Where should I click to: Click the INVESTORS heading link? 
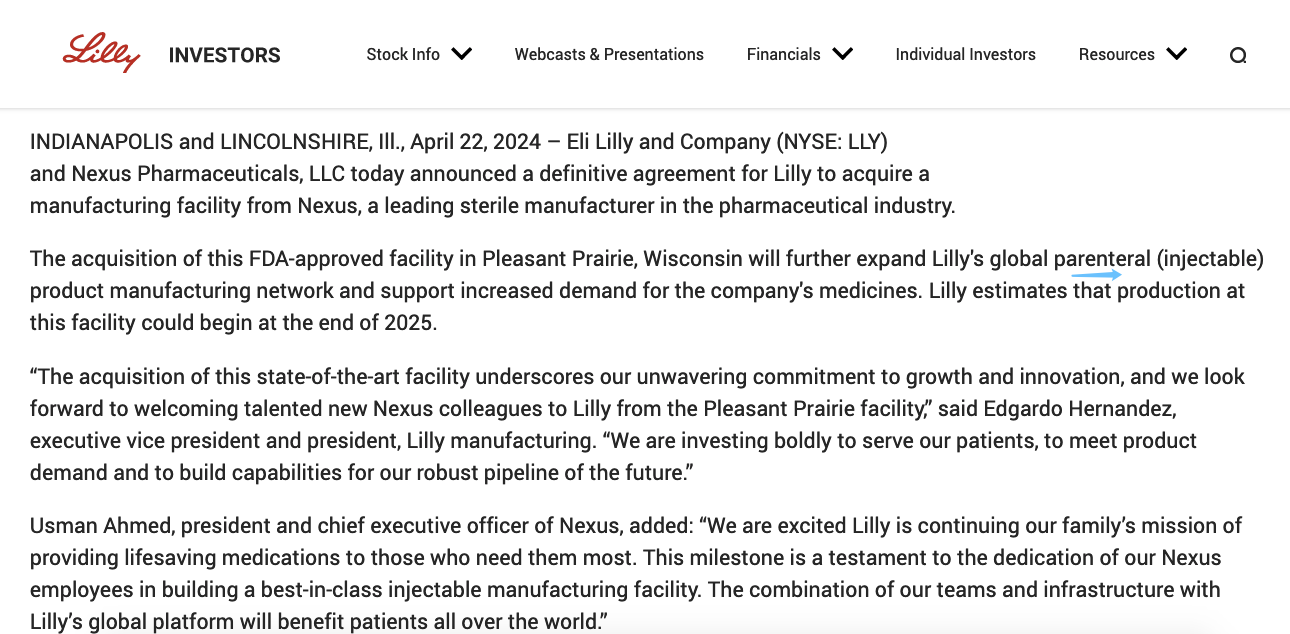click(x=224, y=55)
